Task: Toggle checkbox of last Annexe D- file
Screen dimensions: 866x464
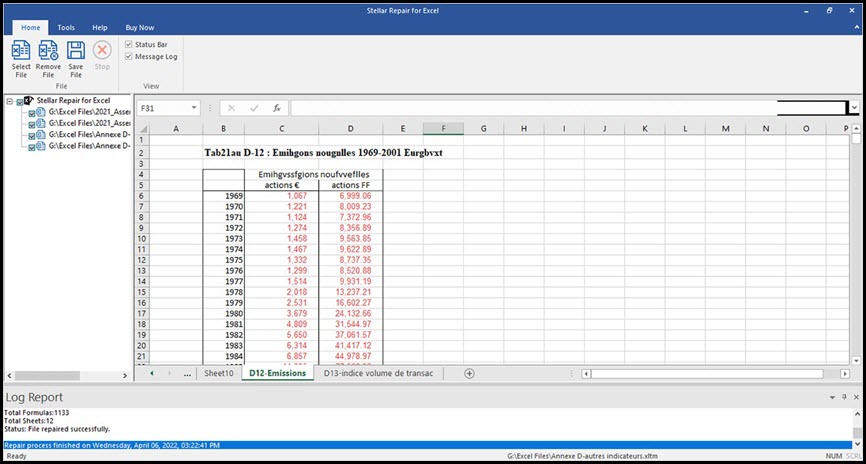Action: 31,147
